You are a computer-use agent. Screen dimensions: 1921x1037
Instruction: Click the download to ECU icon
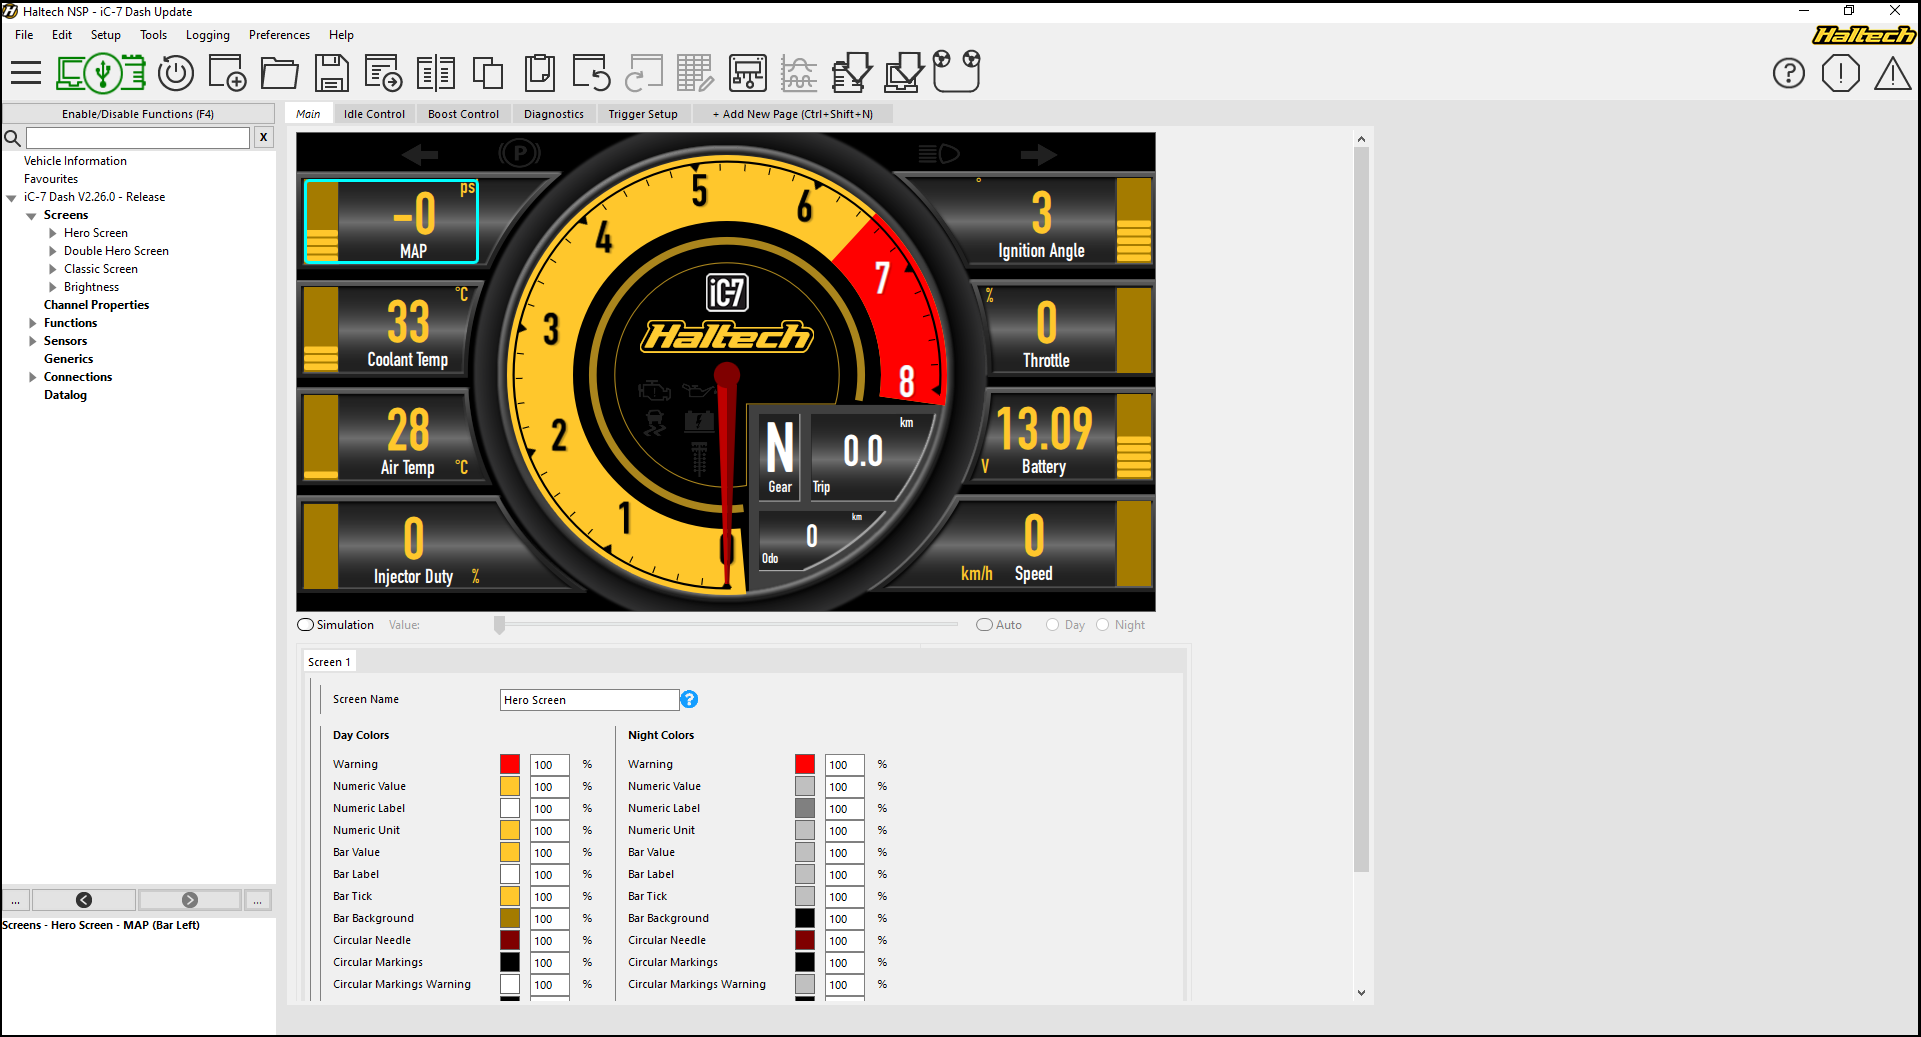[x=852, y=73]
